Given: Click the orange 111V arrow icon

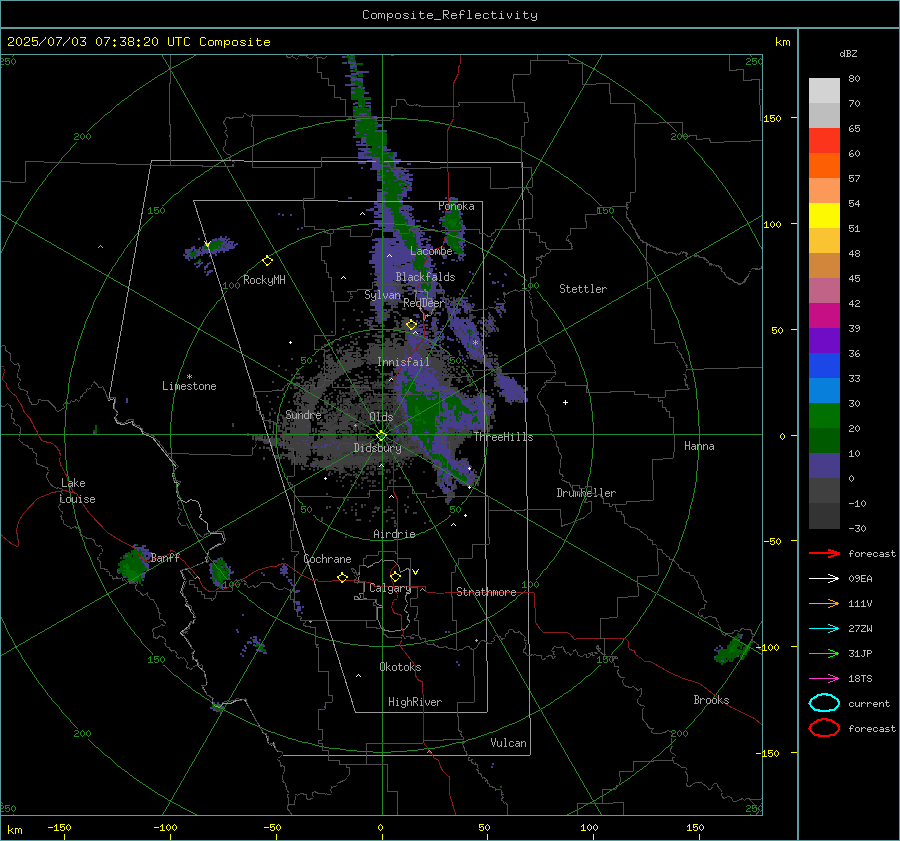Looking at the screenshot, I should (824, 603).
